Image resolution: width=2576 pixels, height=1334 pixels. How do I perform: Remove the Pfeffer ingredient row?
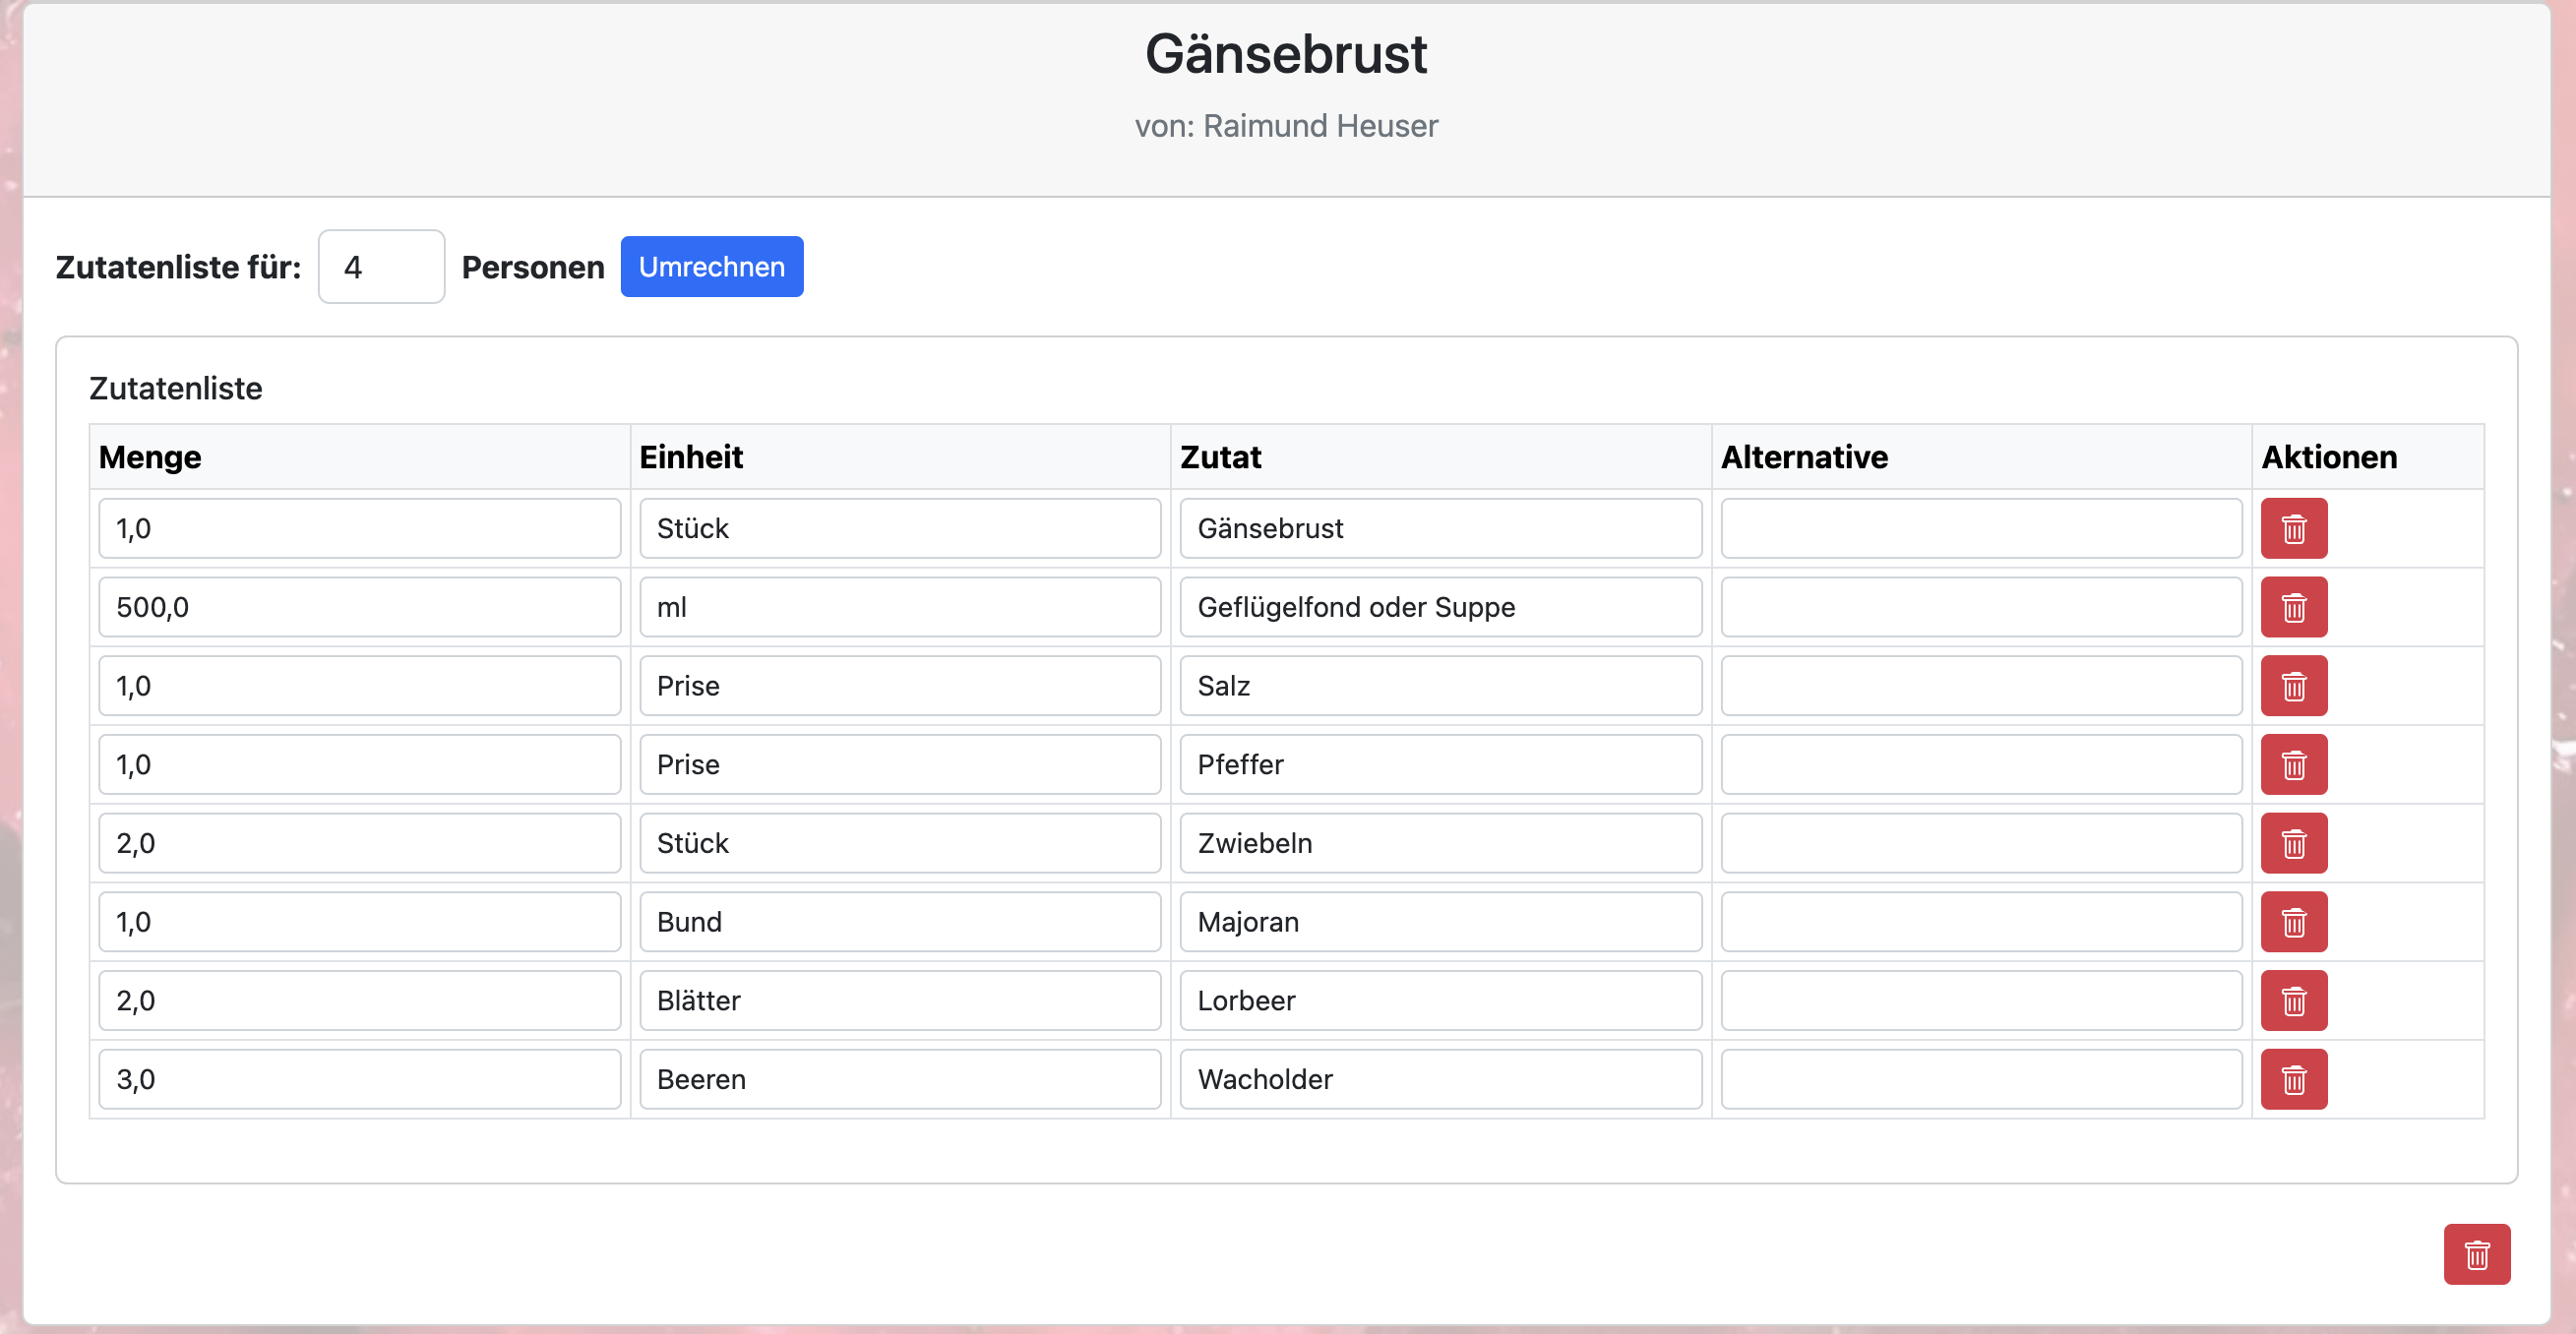pyautogui.click(x=2293, y=765)
